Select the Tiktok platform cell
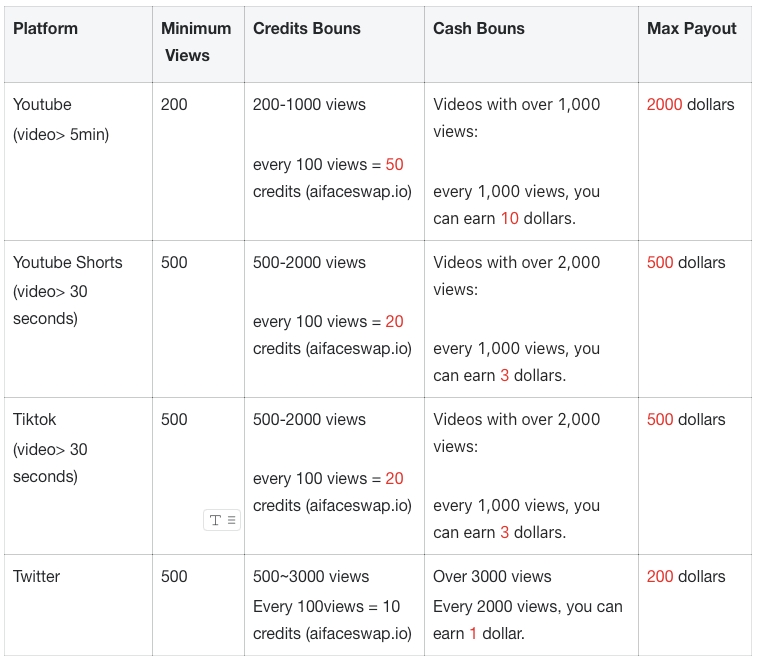Viewport: 758px width, 663px height. (78, 476)
